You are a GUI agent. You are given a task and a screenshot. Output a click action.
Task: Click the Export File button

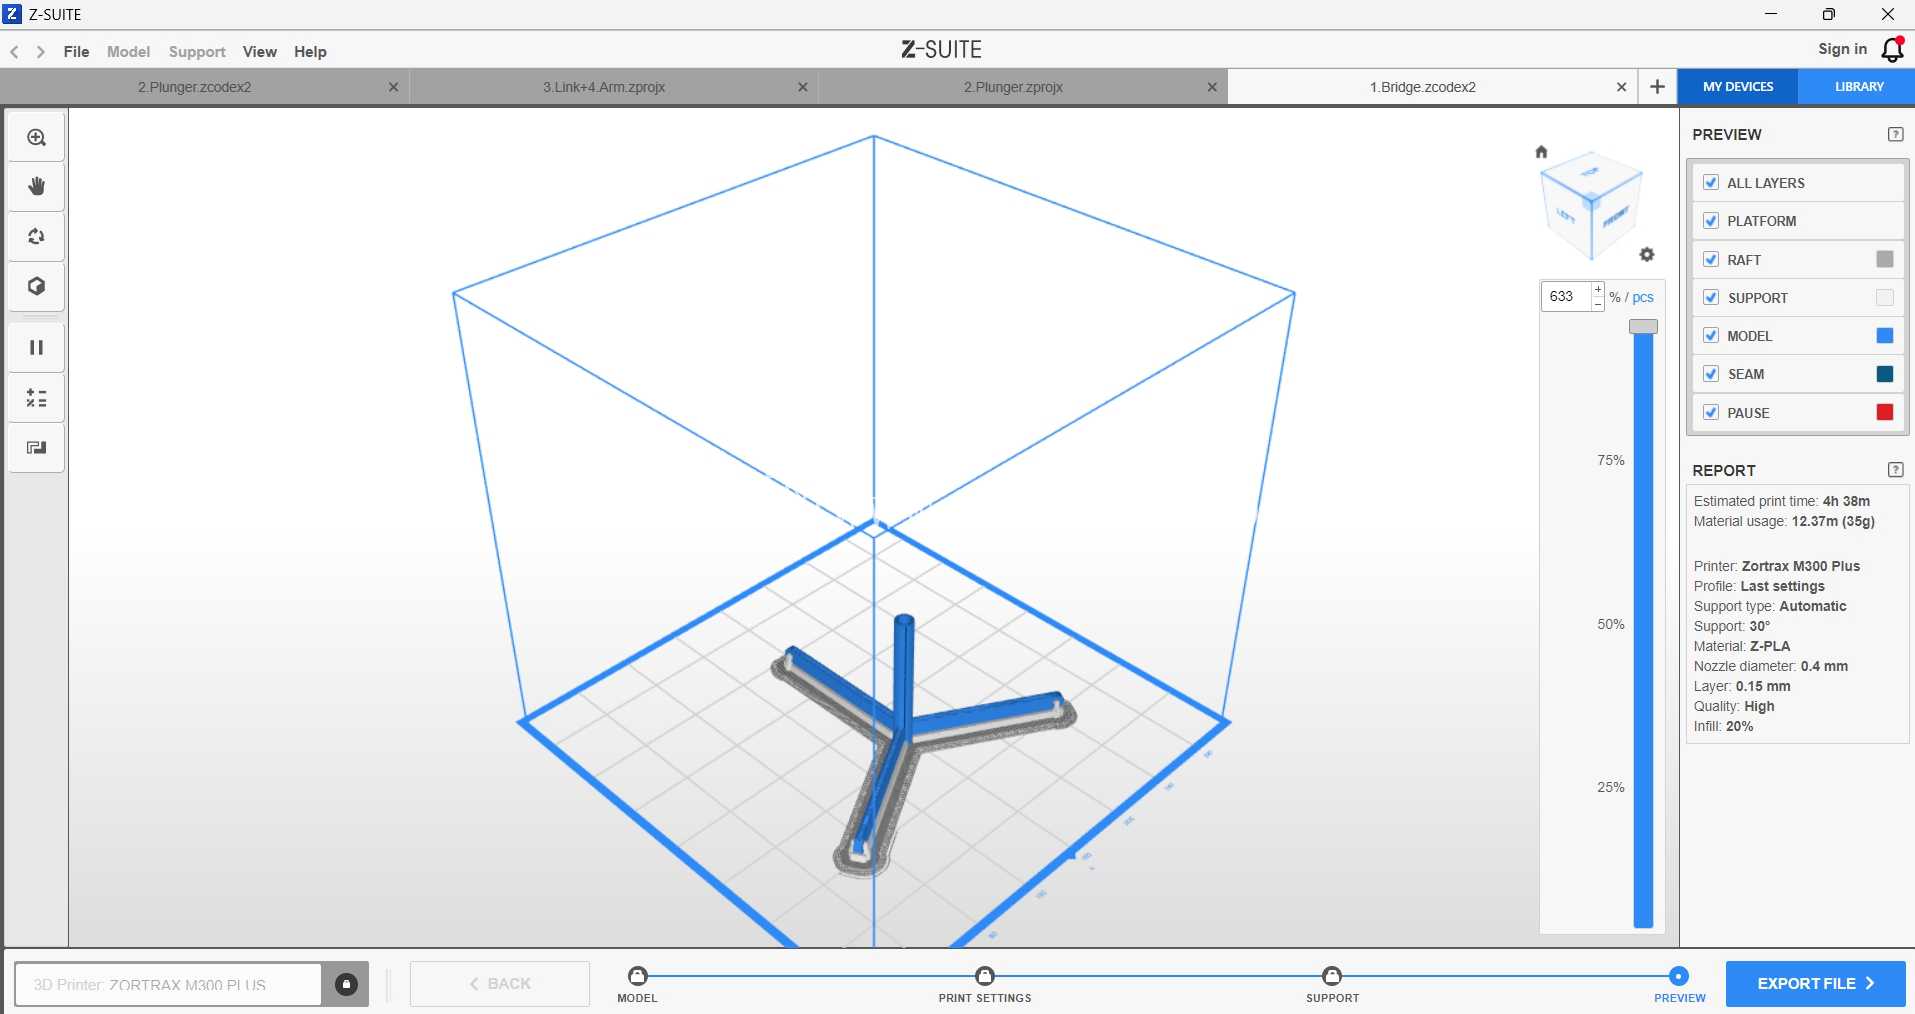click(1815, 984)
